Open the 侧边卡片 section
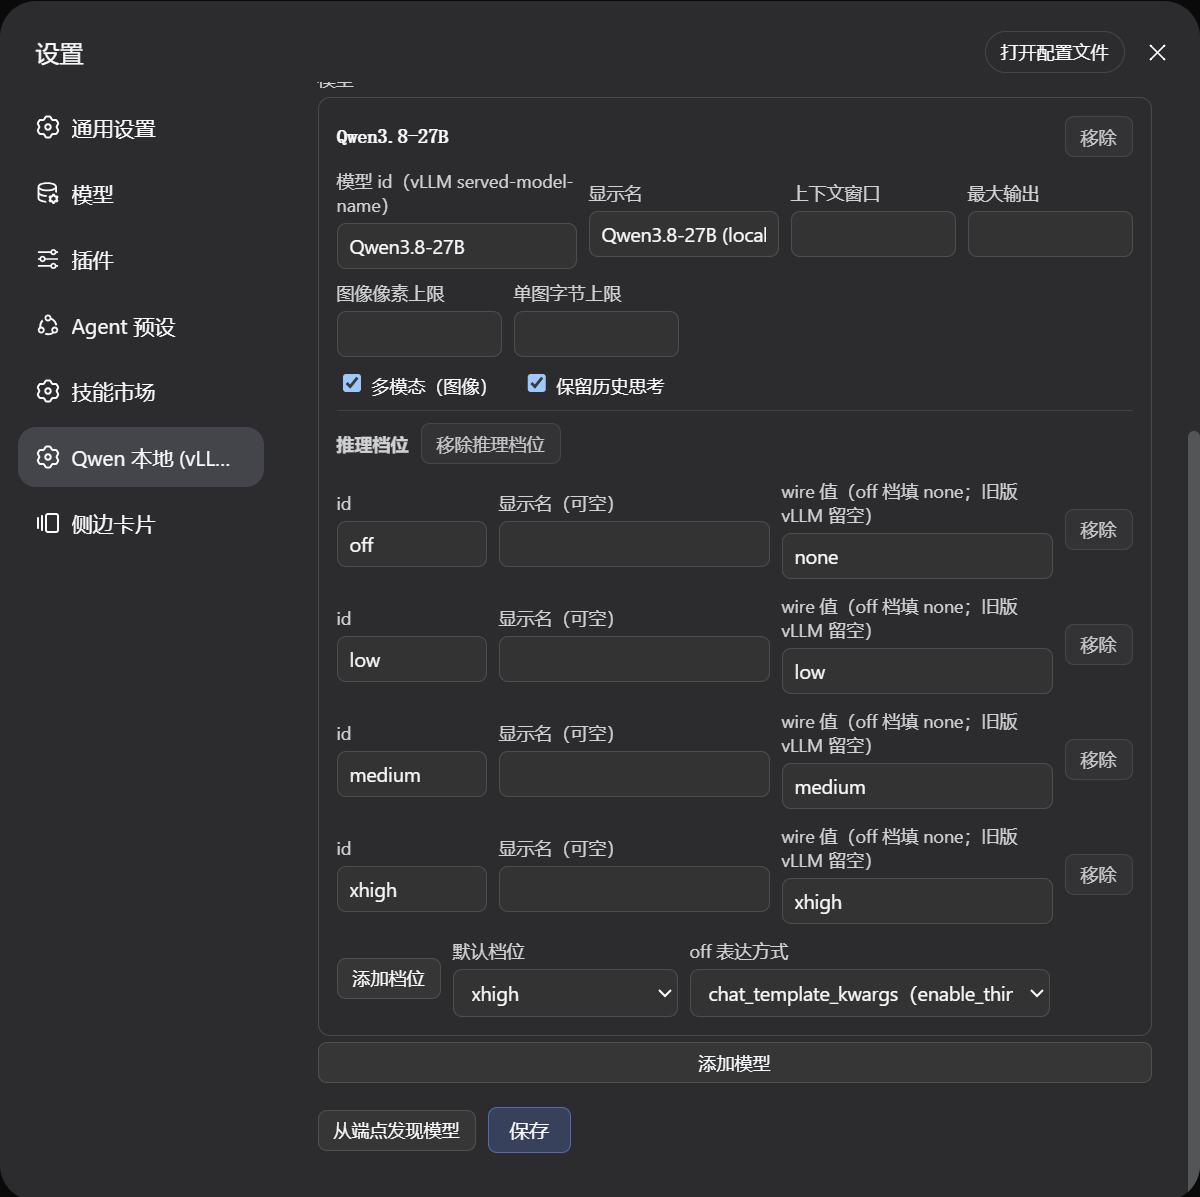Viewport: 1200px width, 1197px height. click(x=141, y=524)
